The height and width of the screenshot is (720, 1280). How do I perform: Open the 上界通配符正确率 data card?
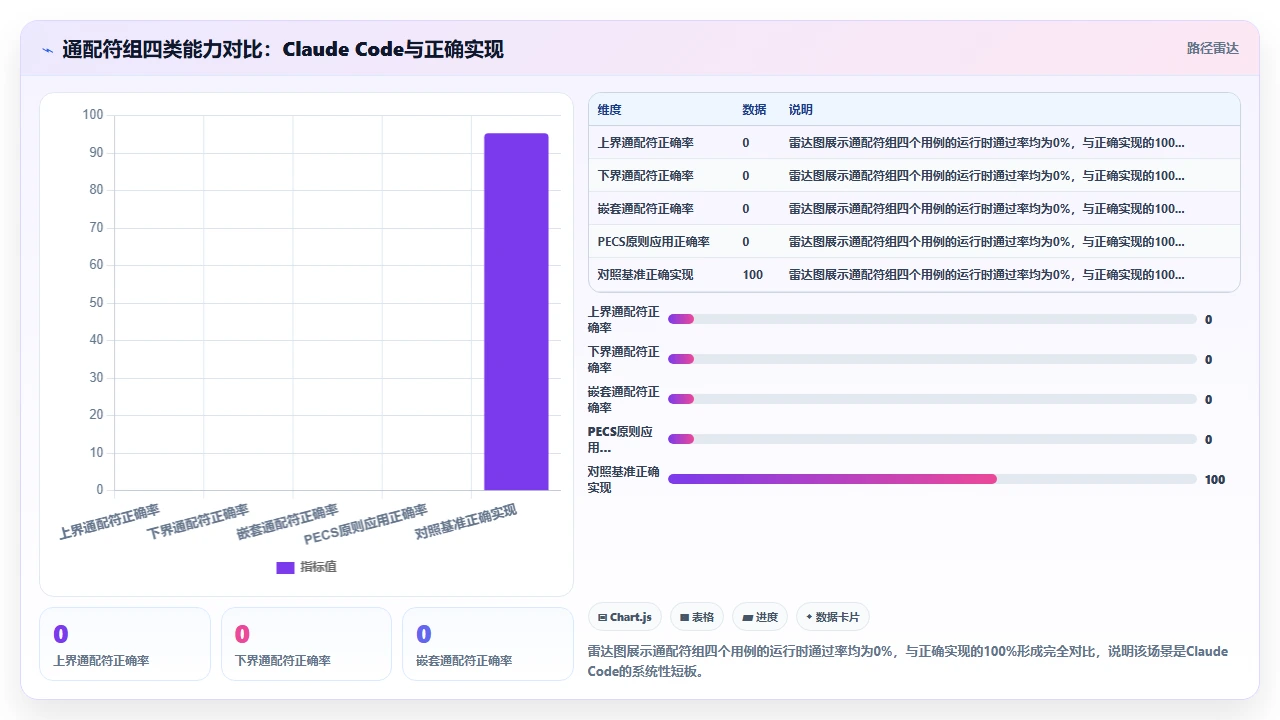pos(125,644)
